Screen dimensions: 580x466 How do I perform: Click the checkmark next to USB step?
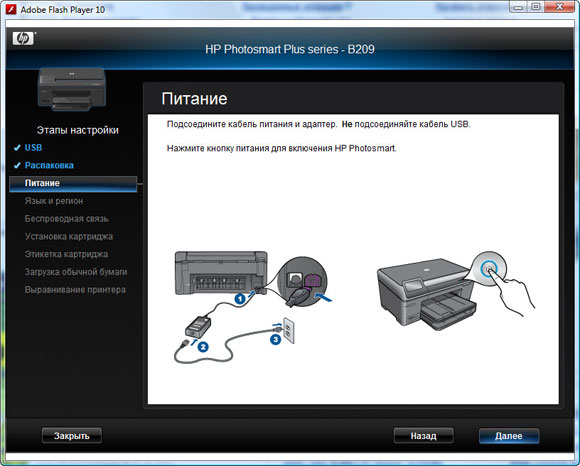(x=17, y=148)
